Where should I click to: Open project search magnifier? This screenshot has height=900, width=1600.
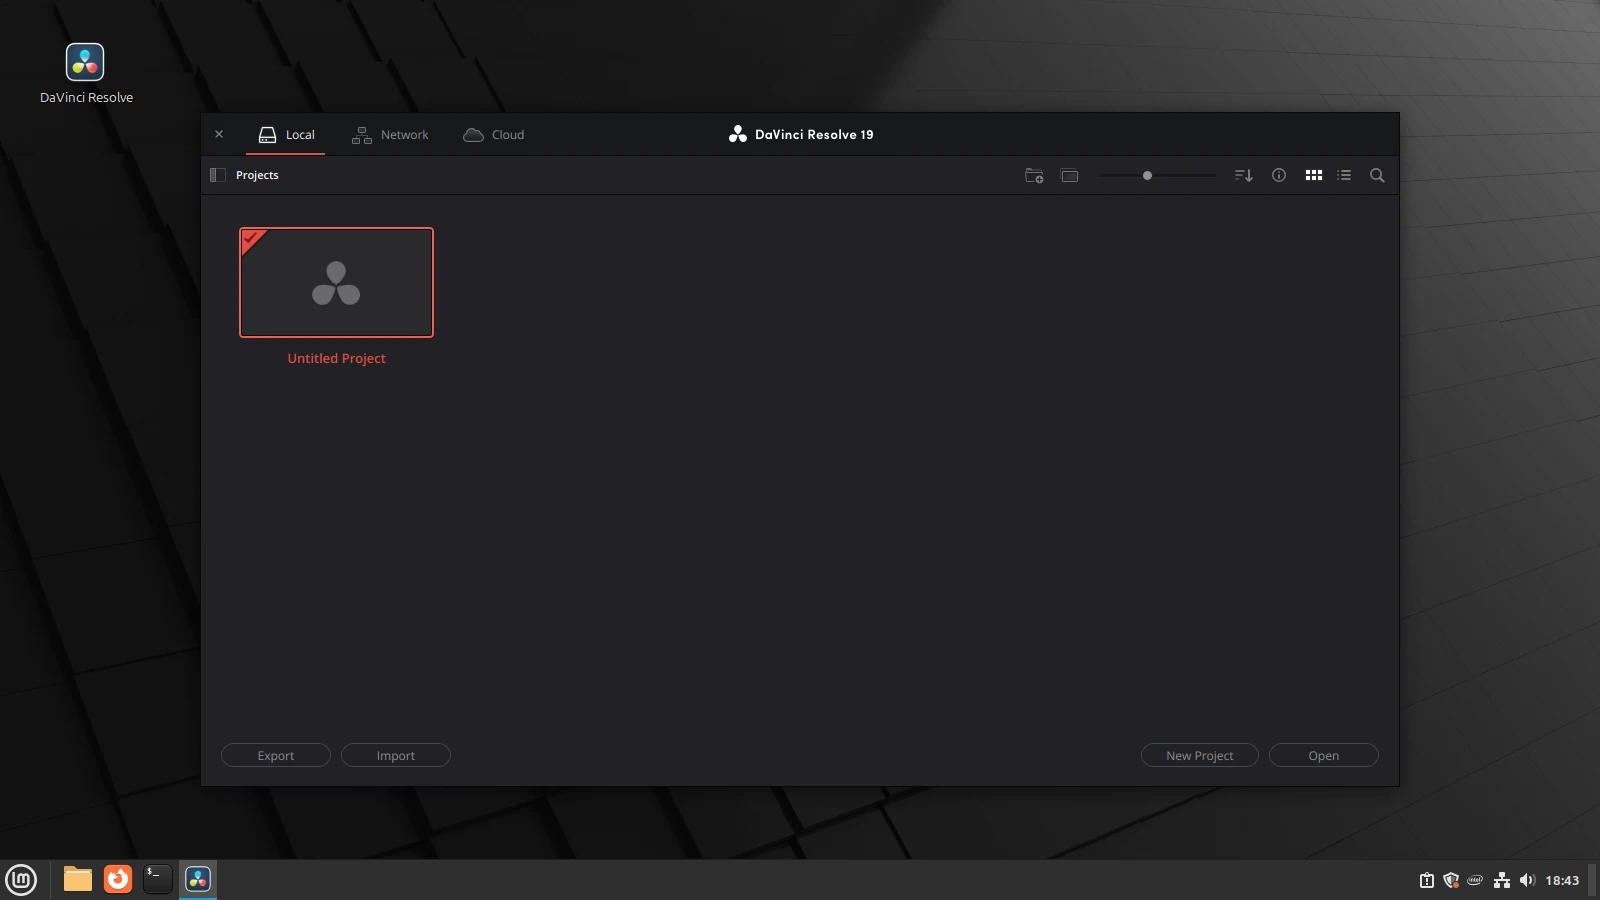(x=1377, y=175)
